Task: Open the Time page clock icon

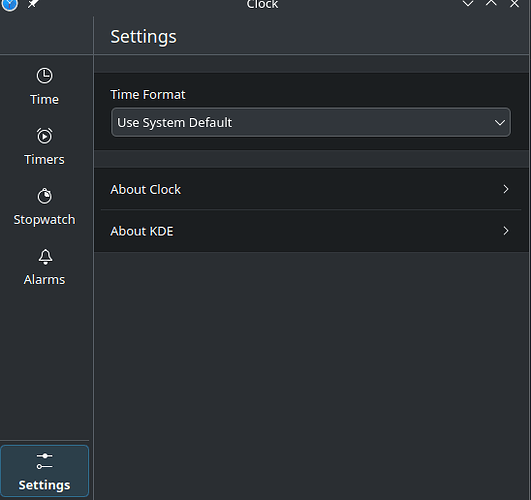Action: 44,76
